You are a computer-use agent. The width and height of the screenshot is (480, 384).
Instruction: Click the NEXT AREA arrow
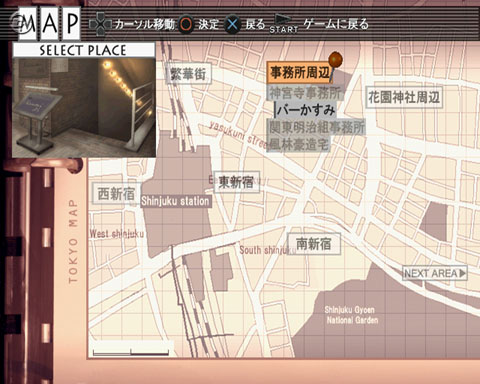pyautogui.click(x=435, y=273)
